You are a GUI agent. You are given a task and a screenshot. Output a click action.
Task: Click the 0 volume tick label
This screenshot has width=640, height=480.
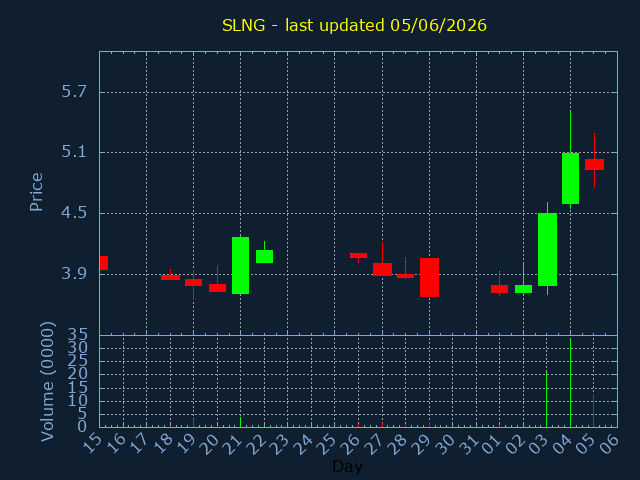pos(82,427)
